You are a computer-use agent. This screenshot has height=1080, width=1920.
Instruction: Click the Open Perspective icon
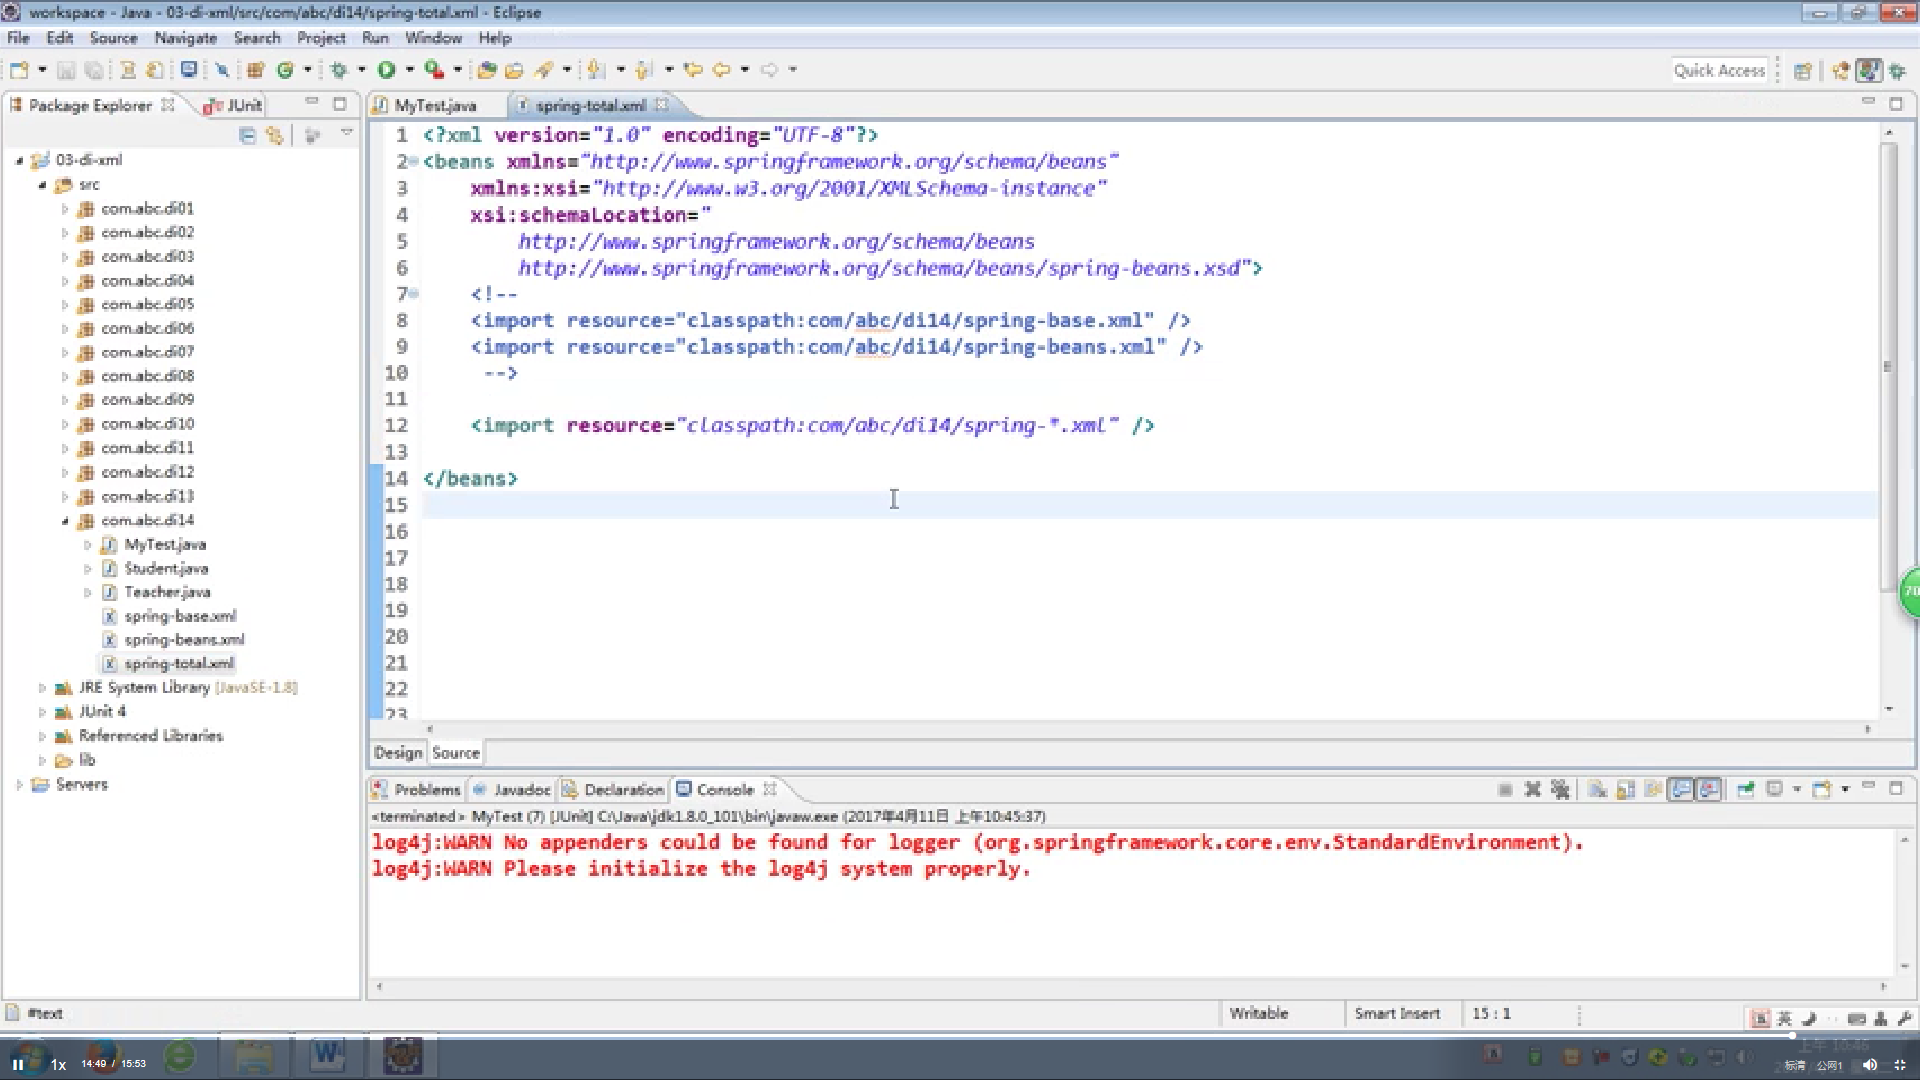1803,71
